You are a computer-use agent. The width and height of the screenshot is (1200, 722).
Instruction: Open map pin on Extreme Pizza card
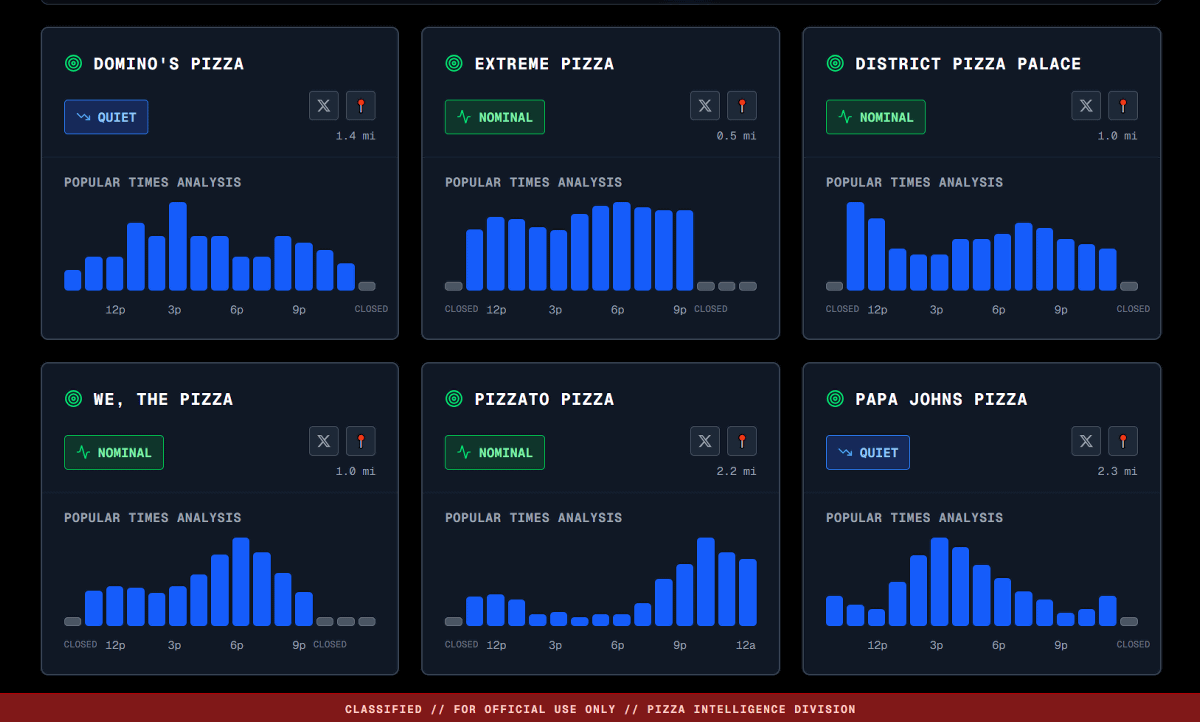[742, 105]
